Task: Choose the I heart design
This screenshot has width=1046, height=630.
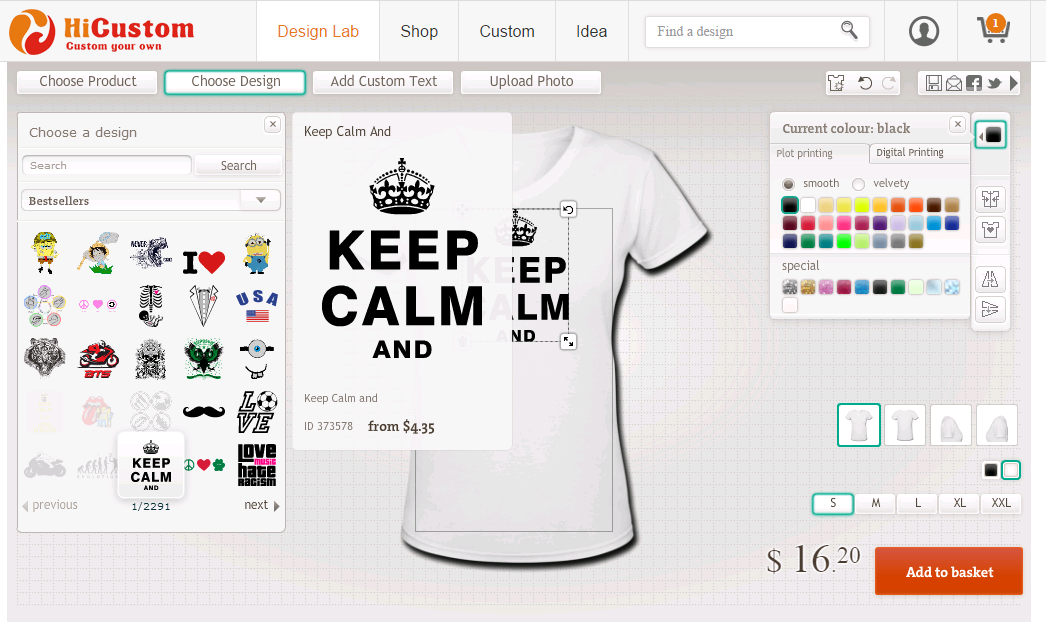Action: click(203, 262)
